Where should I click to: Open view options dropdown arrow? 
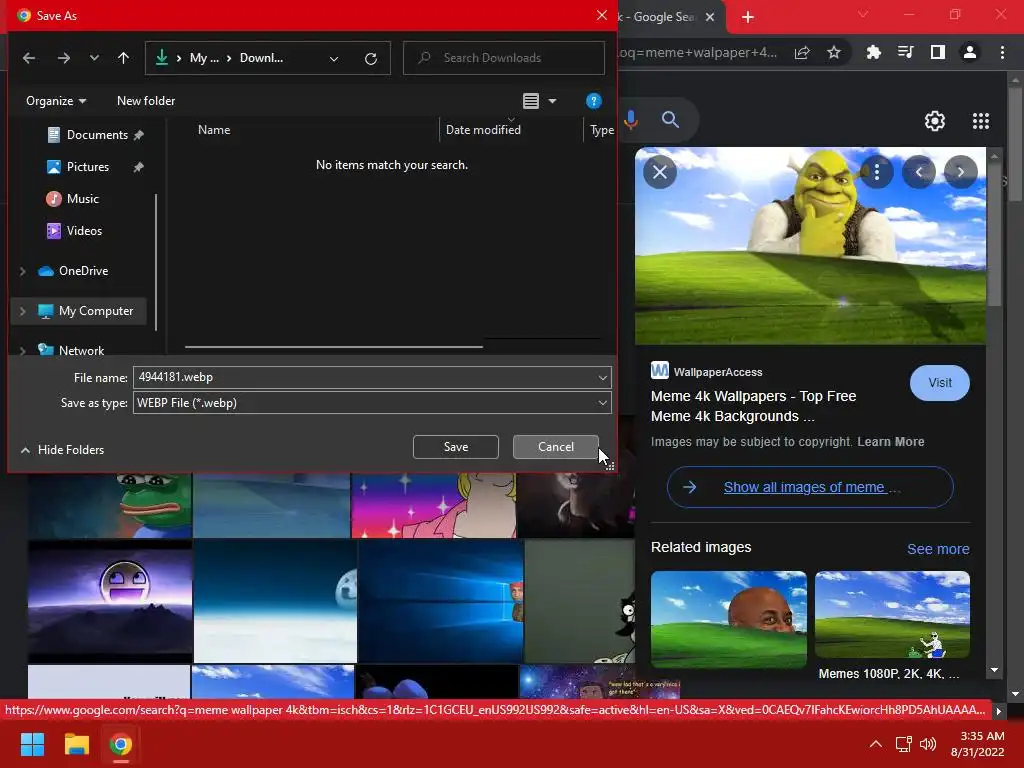point(552,101)
